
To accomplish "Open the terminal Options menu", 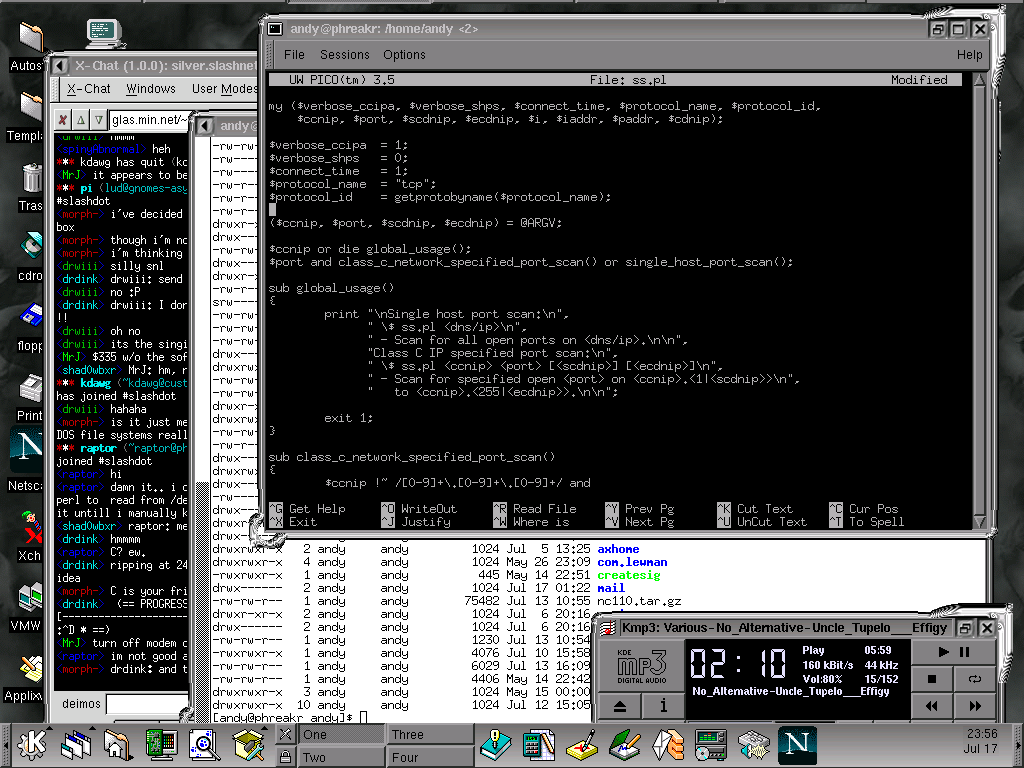I will tap(404, 55).
